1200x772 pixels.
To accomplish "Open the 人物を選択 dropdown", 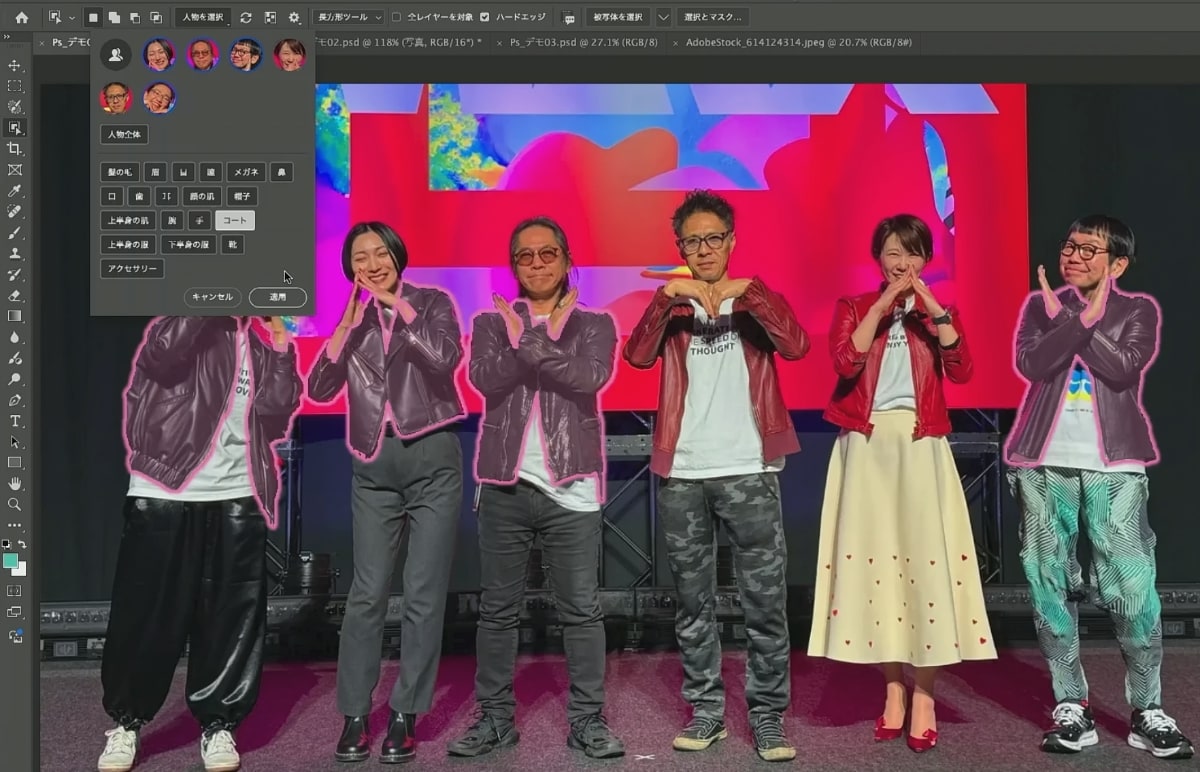I will pos(203,17).
